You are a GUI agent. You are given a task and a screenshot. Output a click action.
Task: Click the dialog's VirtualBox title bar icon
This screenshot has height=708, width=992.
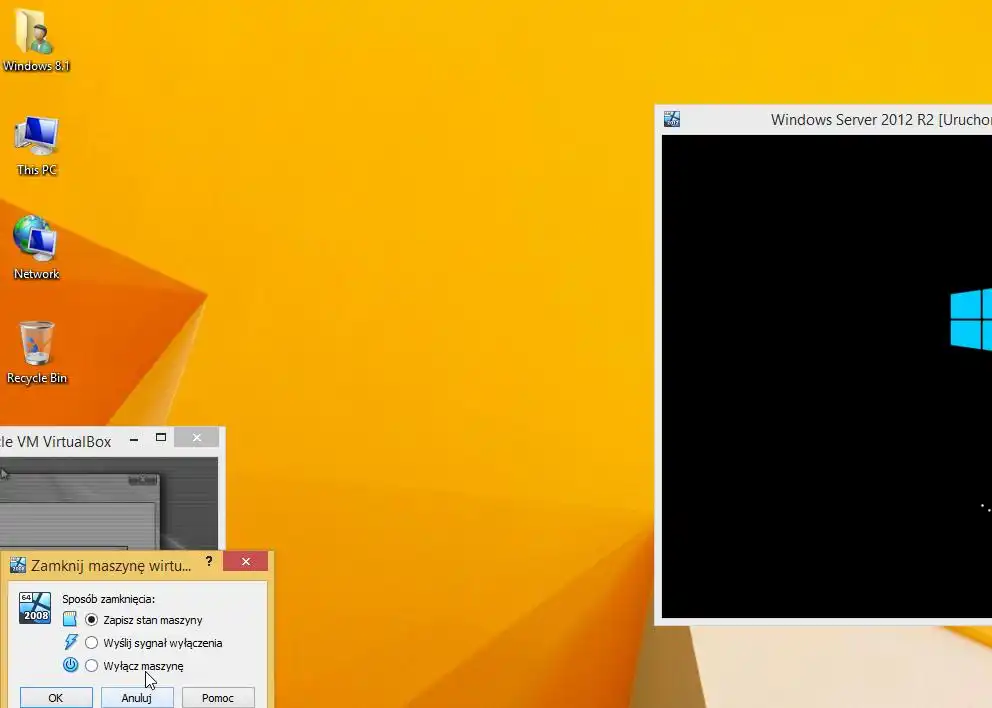tap(18, 565)
